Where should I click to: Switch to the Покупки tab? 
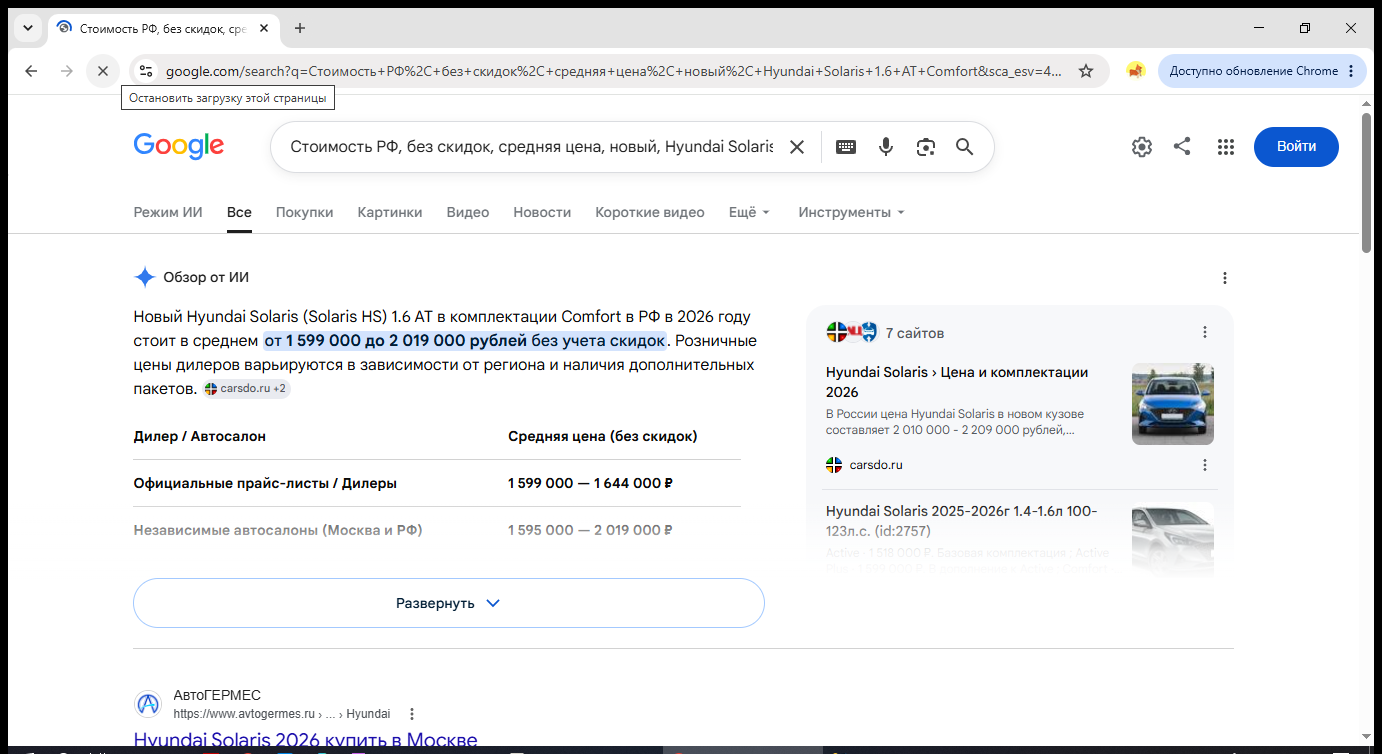304,212
